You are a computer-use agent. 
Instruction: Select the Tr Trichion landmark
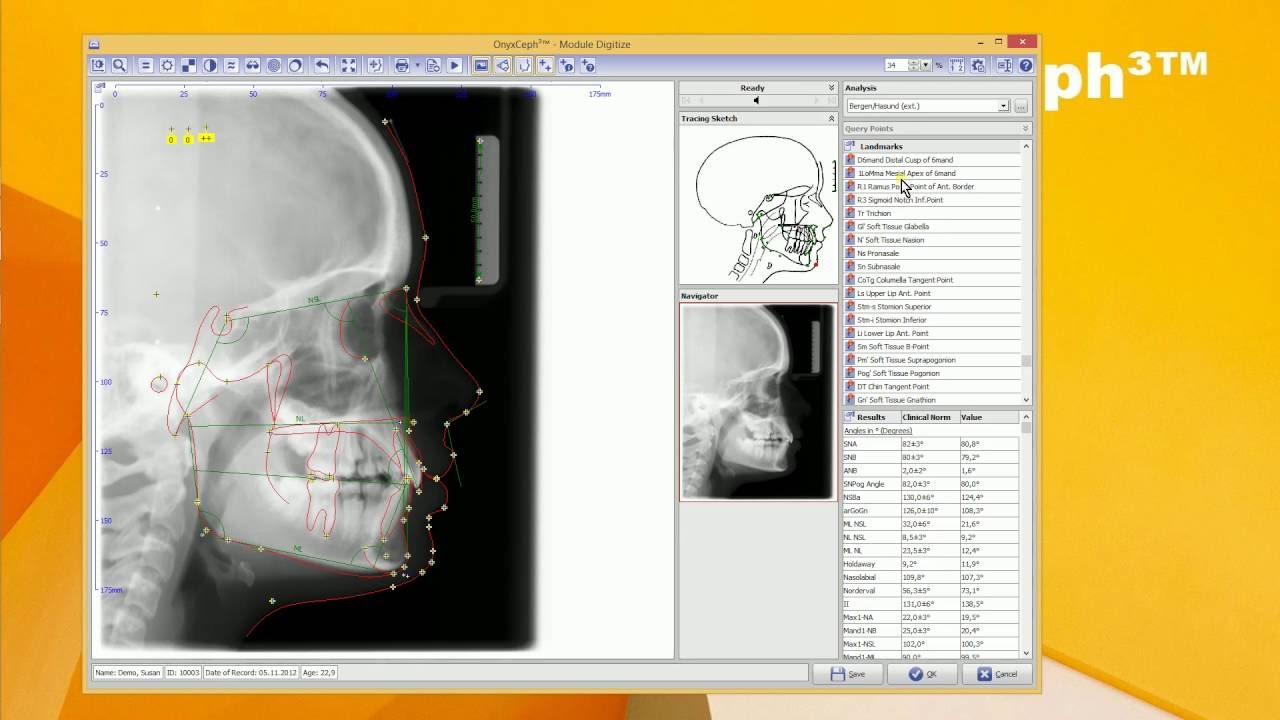[873, 213]
